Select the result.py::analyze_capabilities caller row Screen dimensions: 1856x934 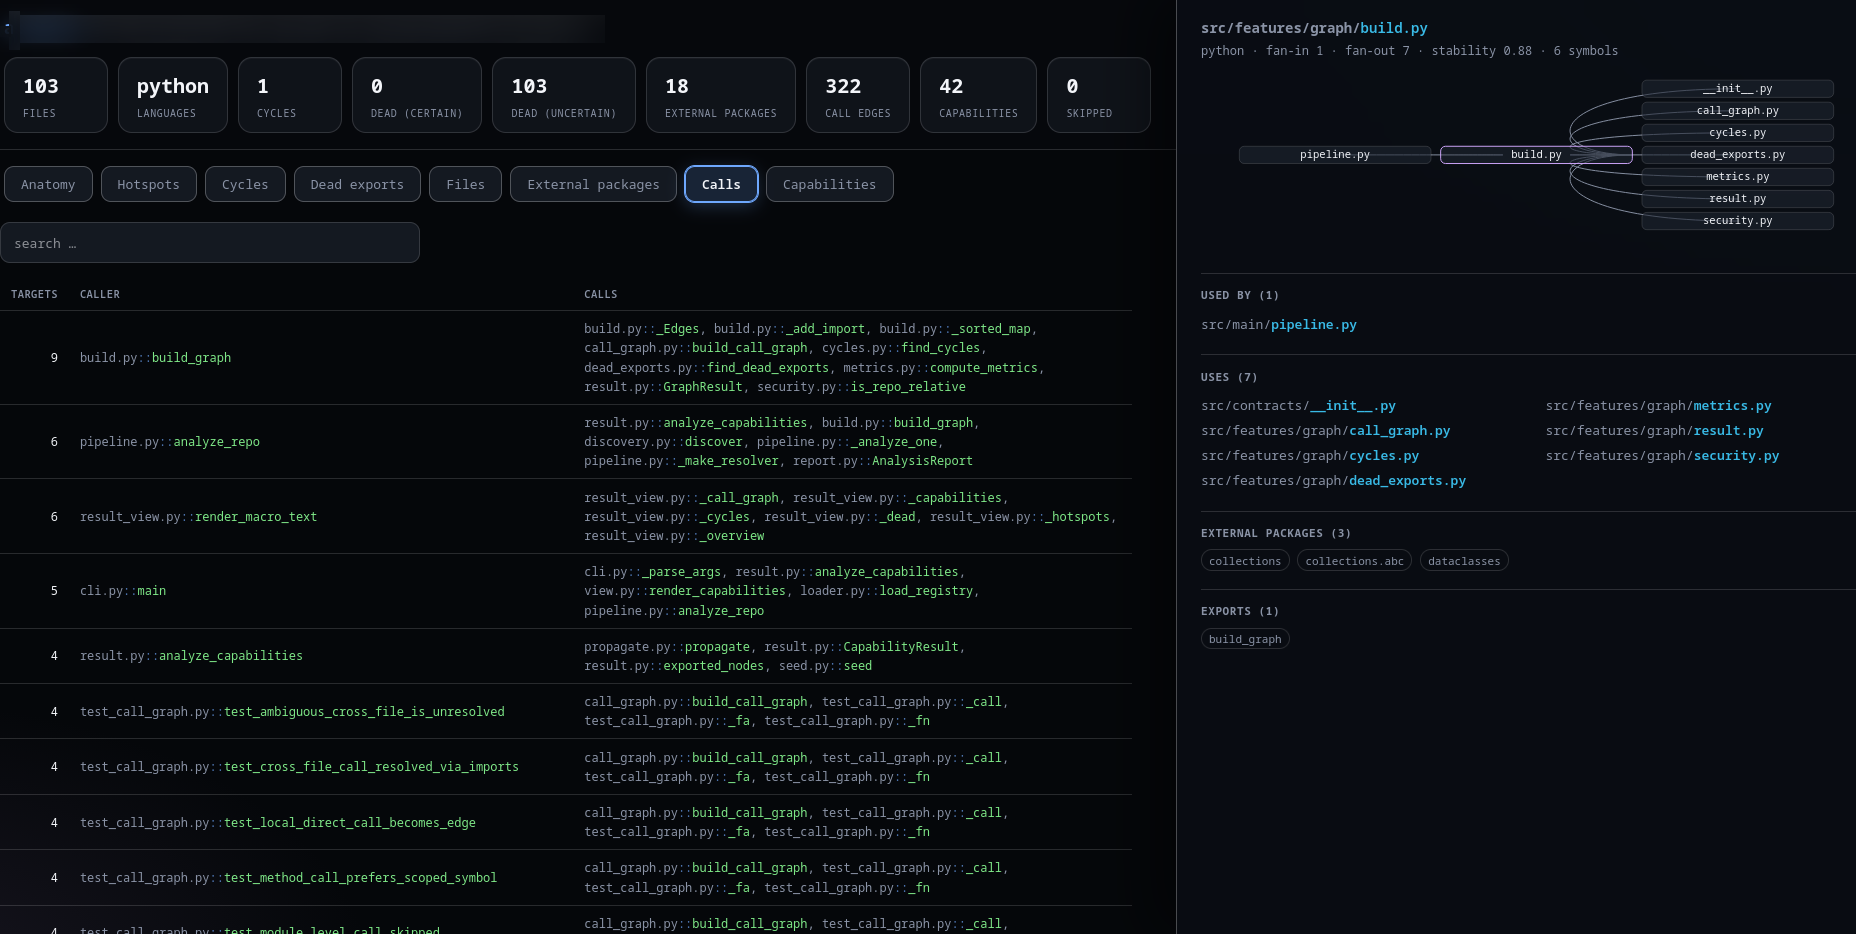(x=566, y=656)
